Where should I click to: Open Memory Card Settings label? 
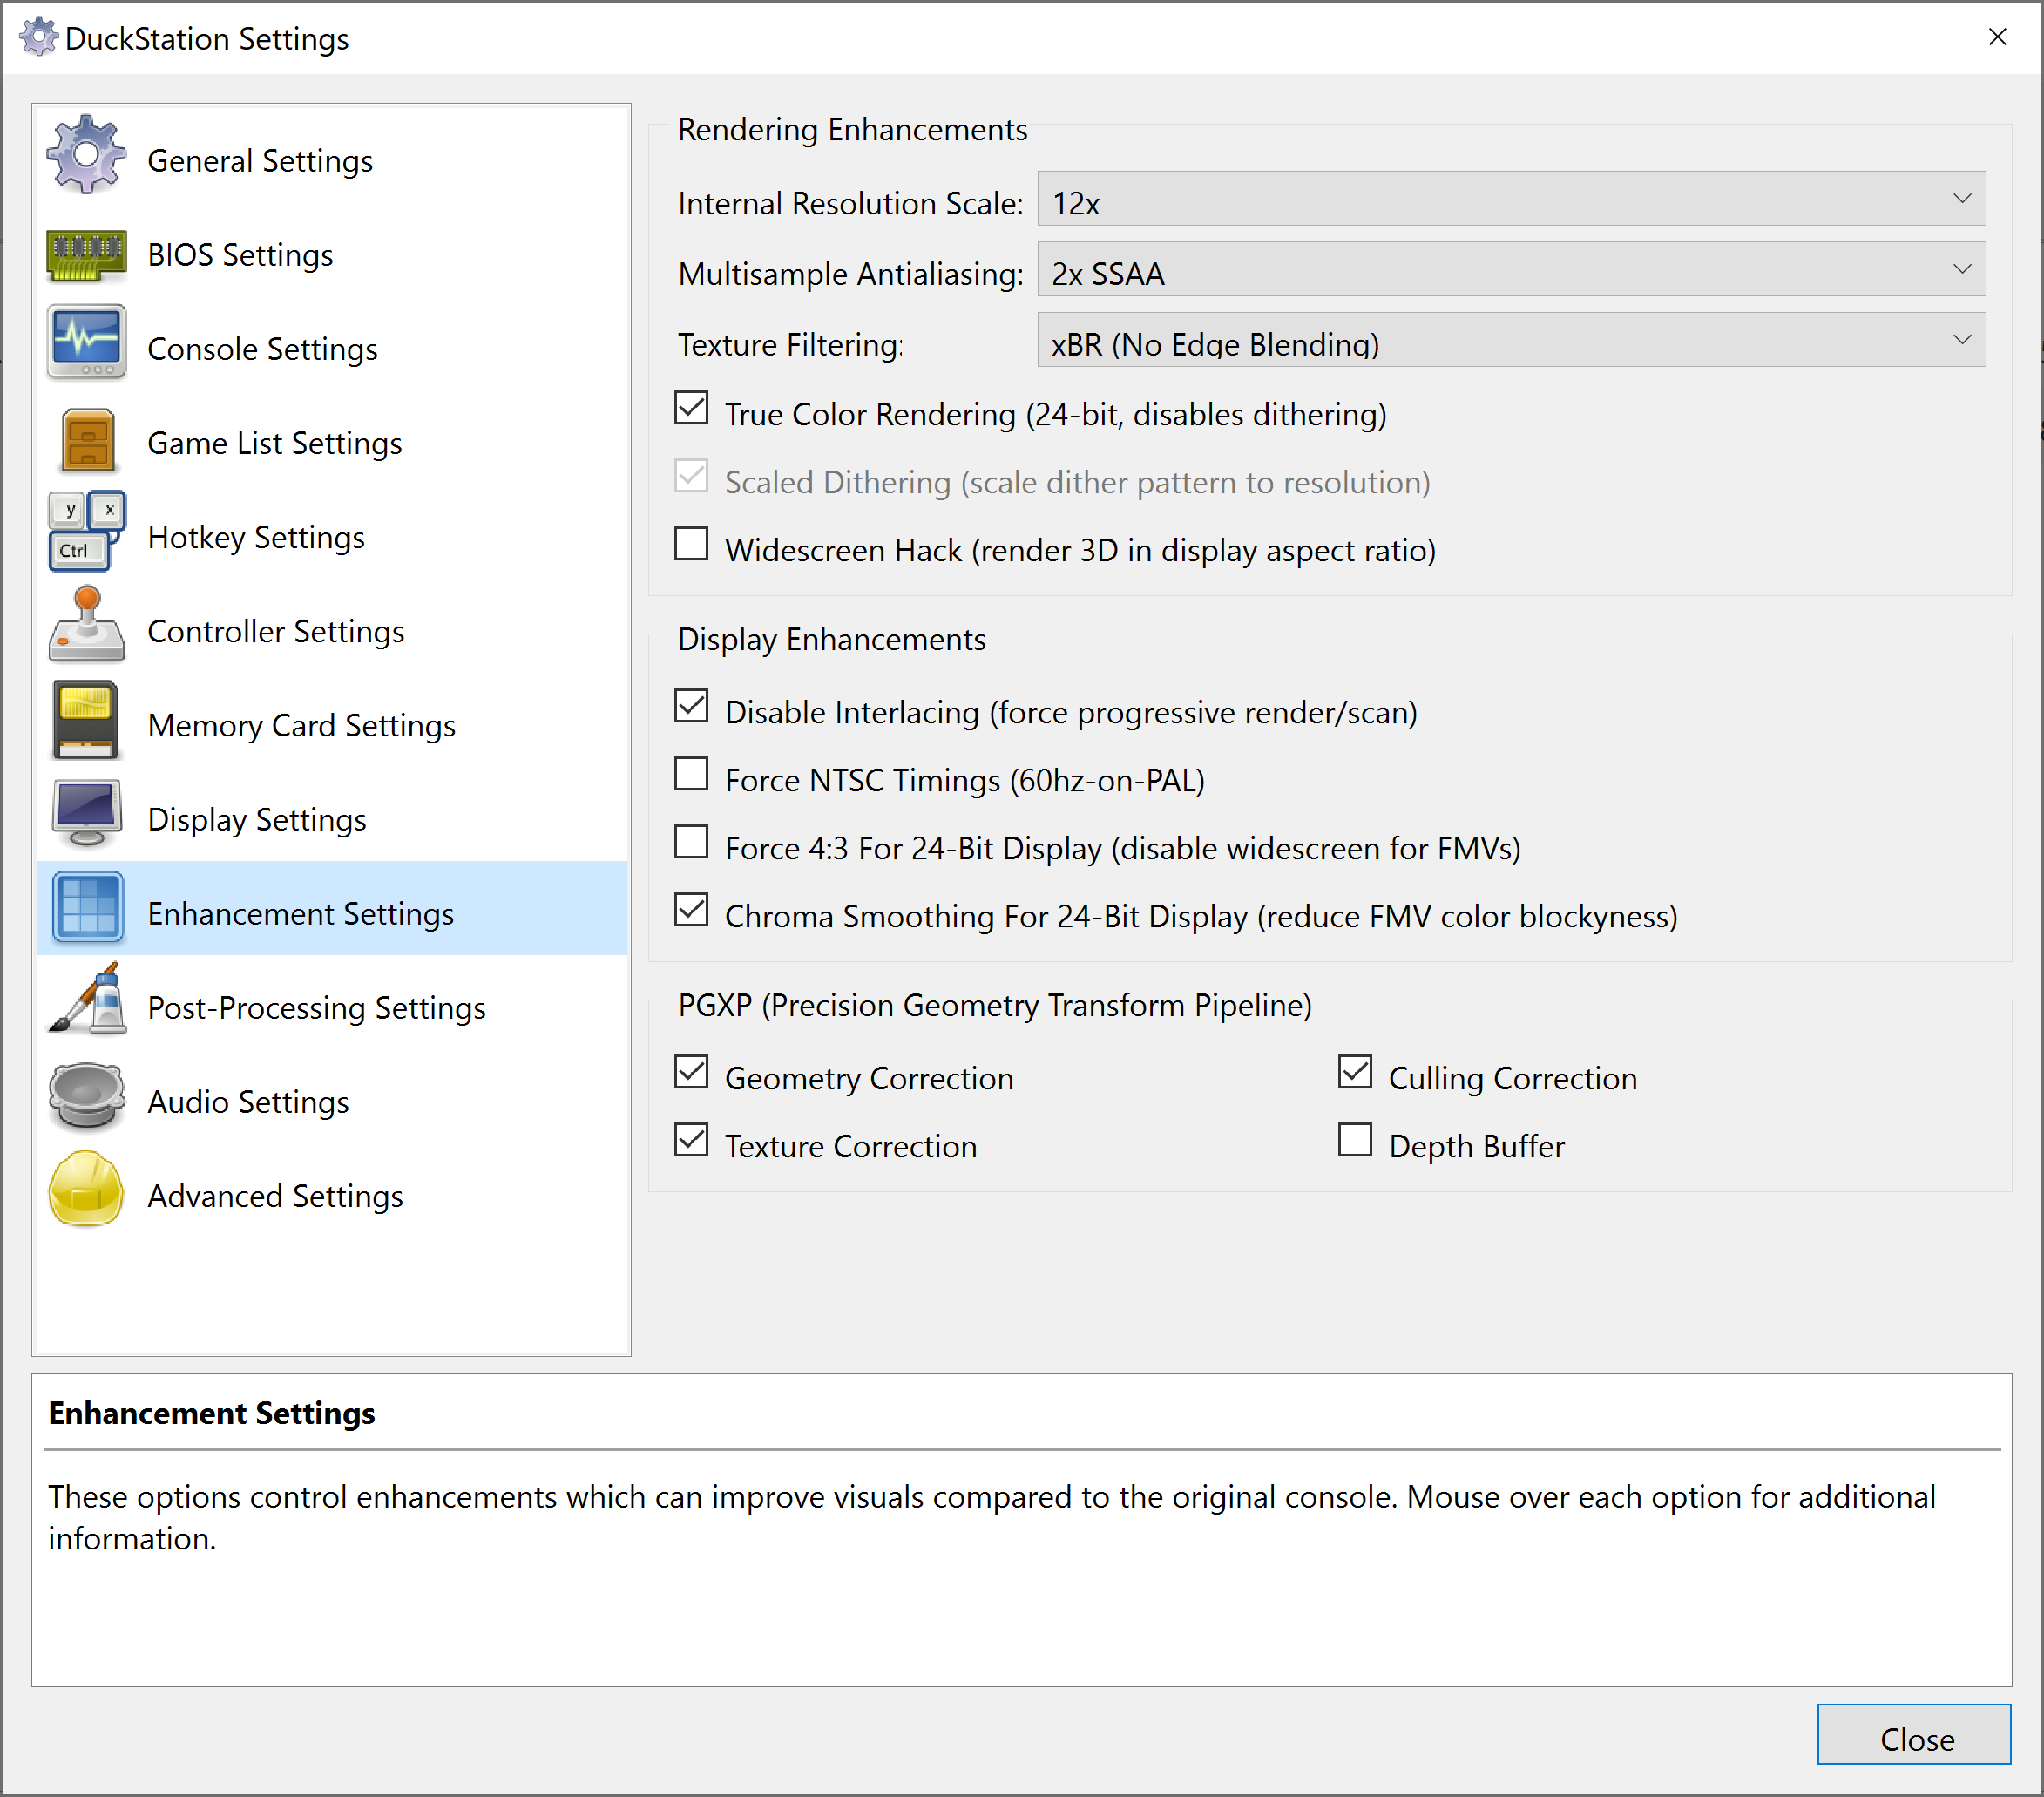tap(301, 725)
